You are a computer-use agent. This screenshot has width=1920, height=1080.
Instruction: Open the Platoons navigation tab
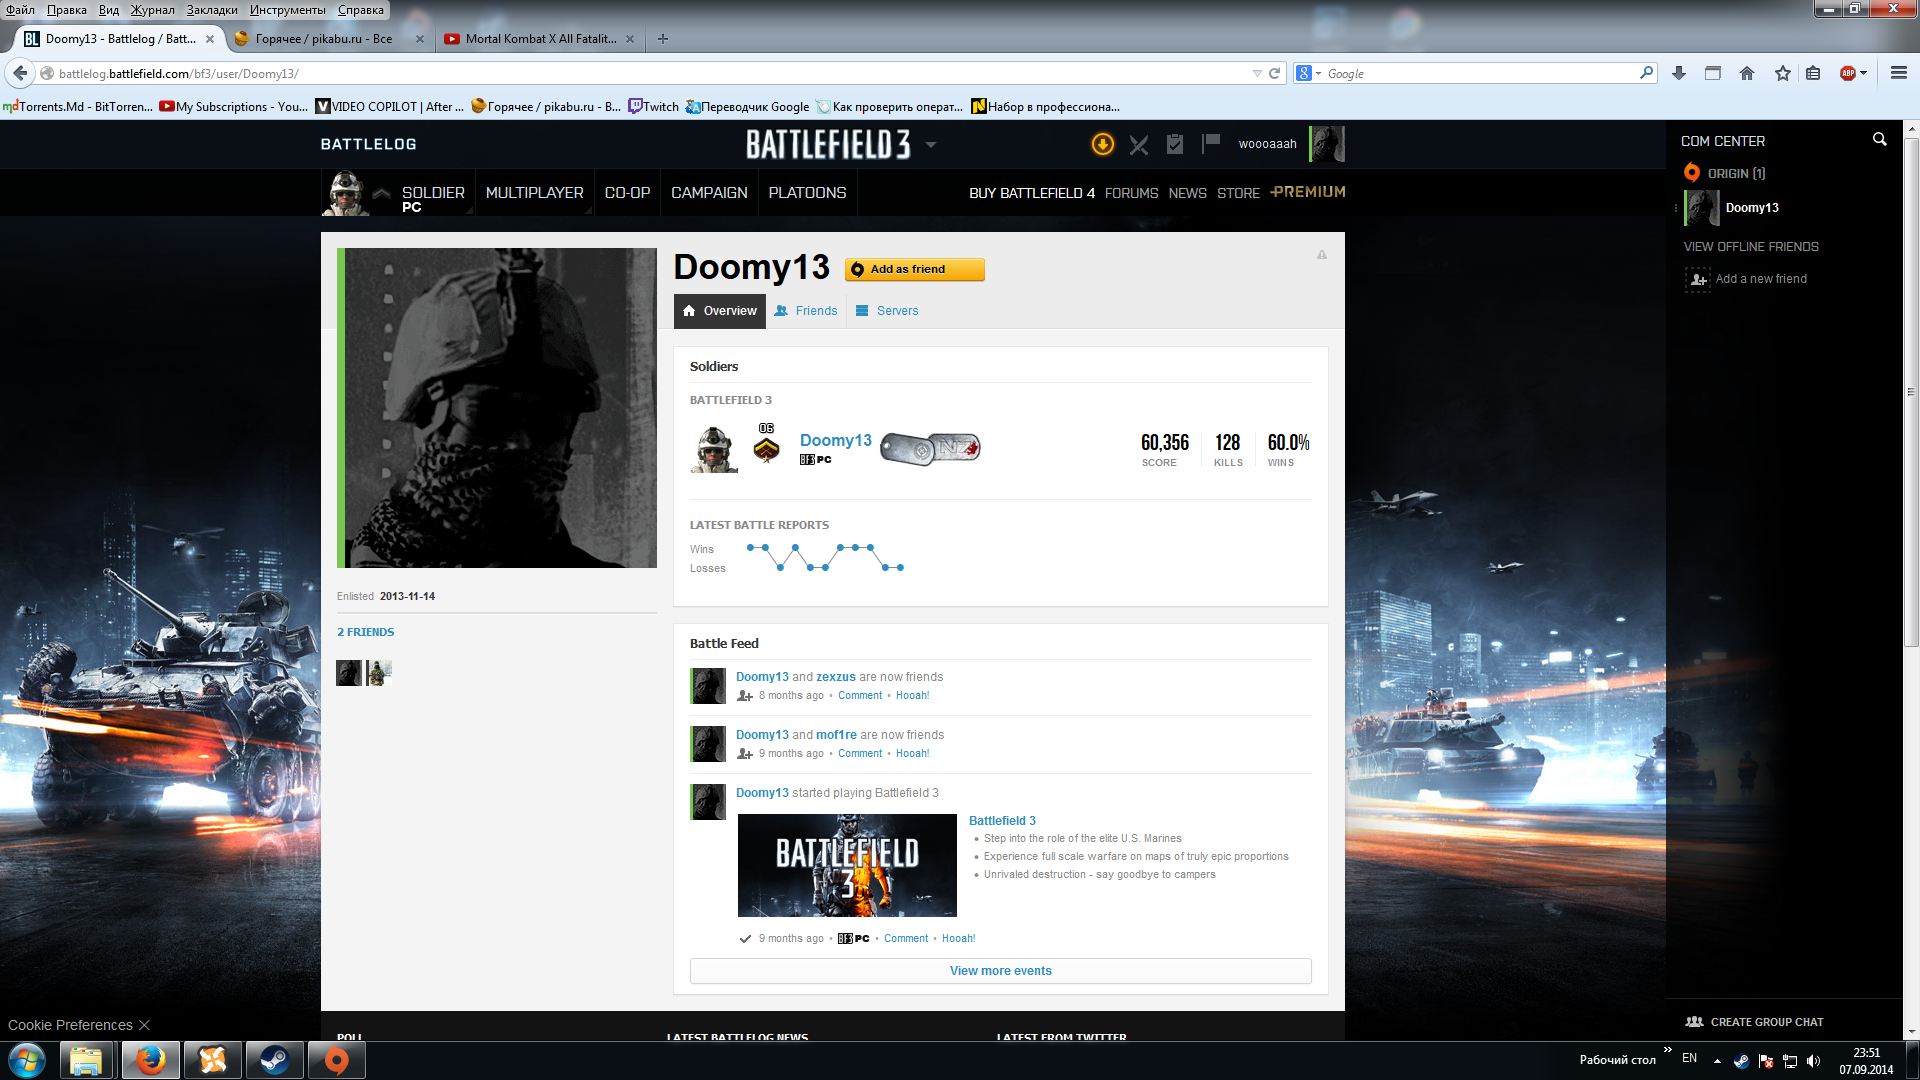[x=807, y=193]
